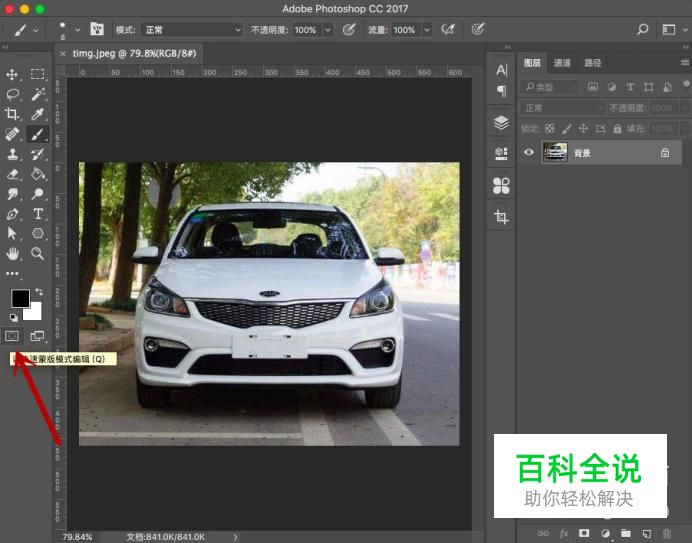
Task: Select the timg.jpeg document tab
Action: [134, 53]
